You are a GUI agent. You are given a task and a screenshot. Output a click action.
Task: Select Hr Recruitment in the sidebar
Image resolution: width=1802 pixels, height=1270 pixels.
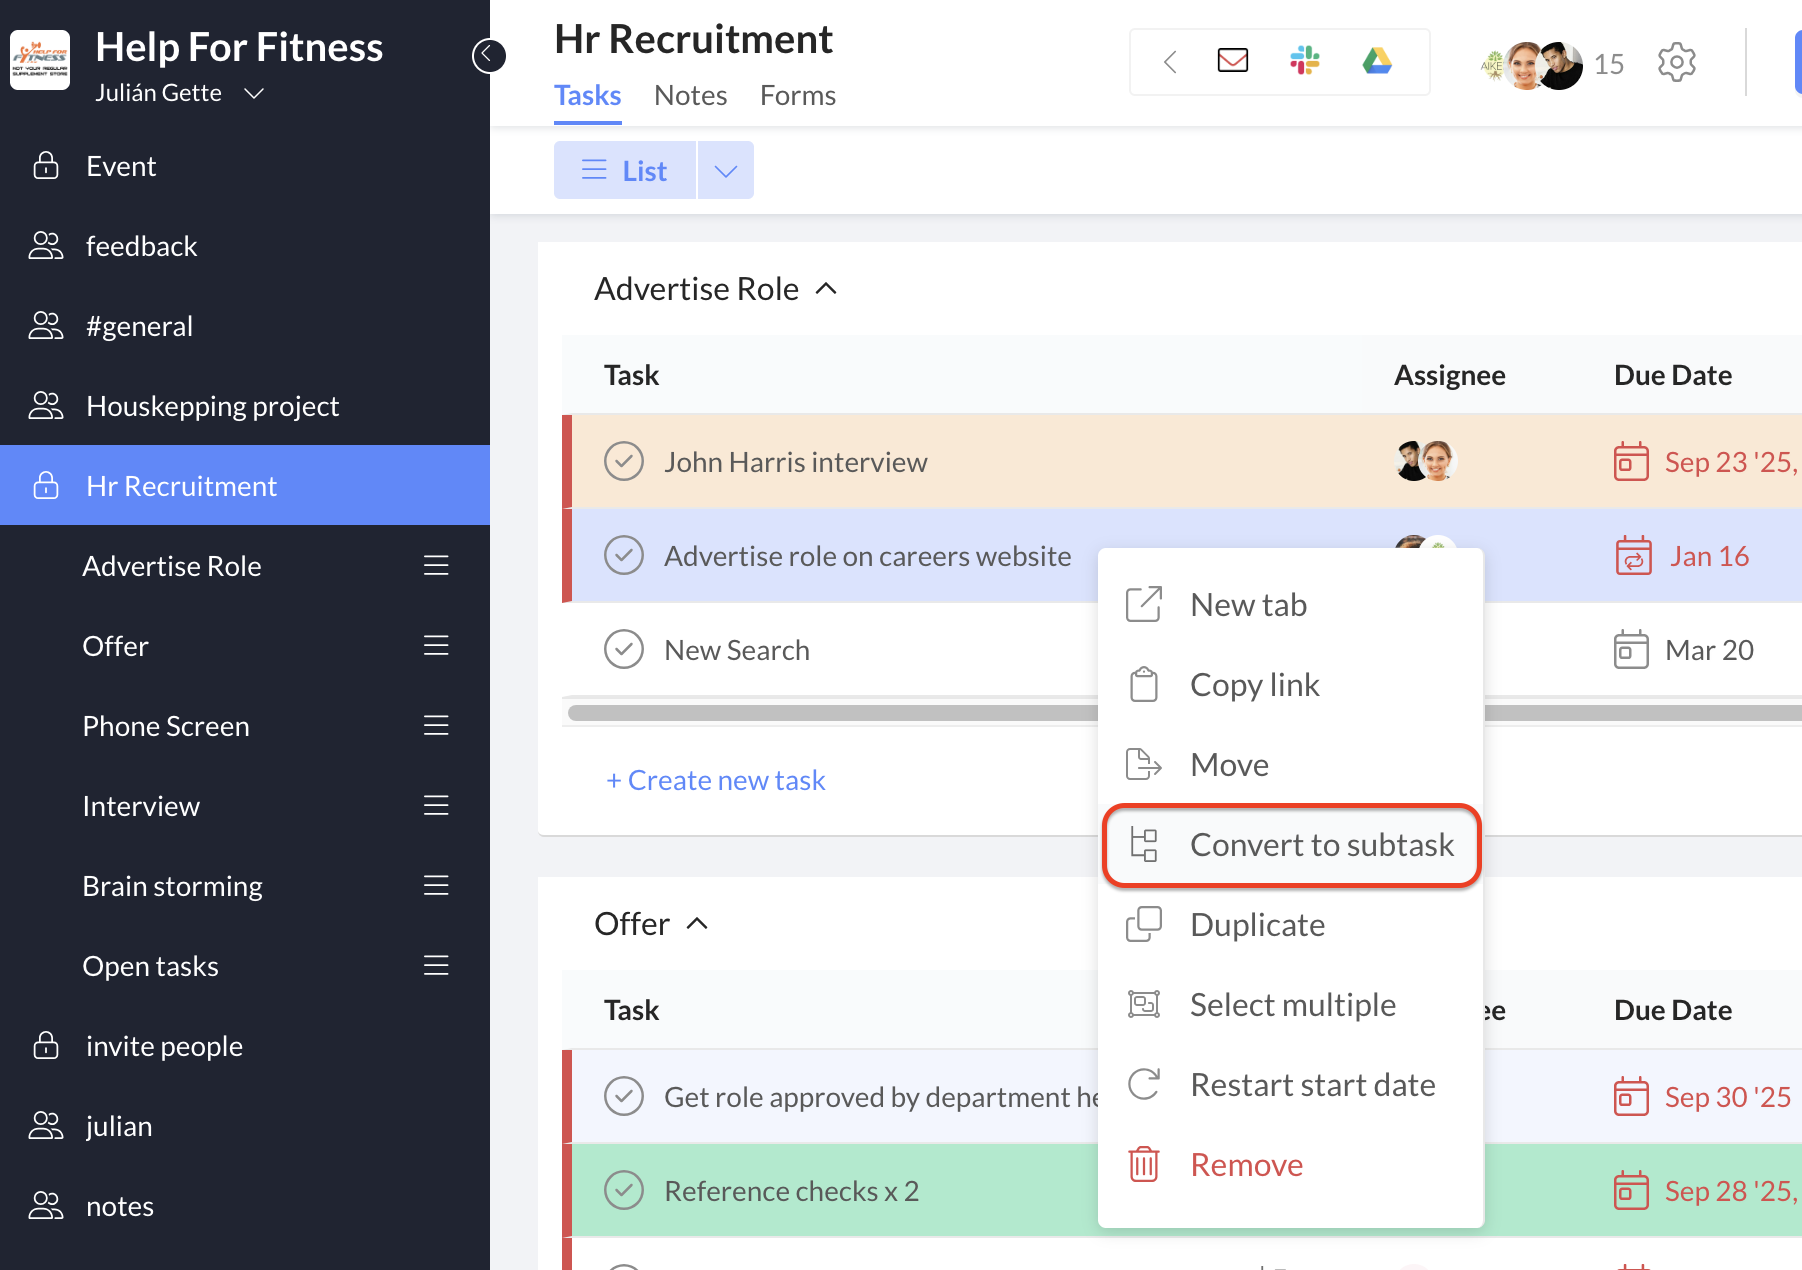[245, 486]
